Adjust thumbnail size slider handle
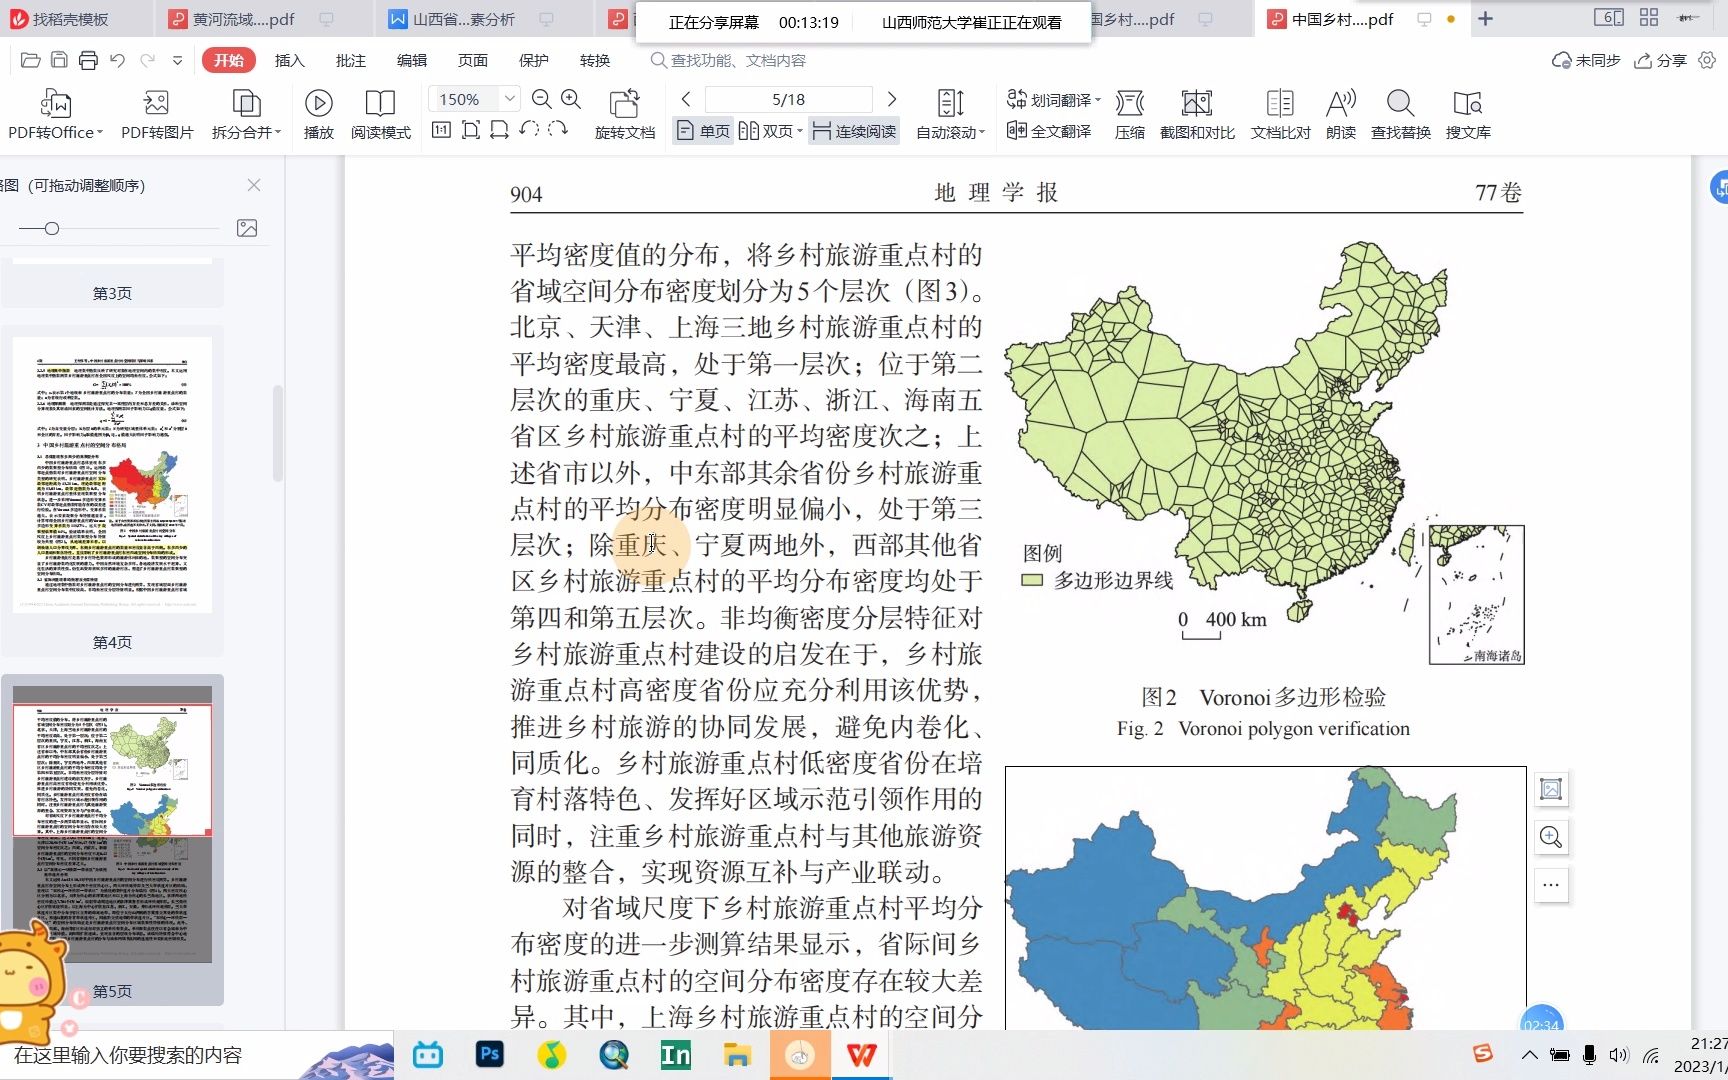1728x1080 pixels. click(x=52, y=228)
